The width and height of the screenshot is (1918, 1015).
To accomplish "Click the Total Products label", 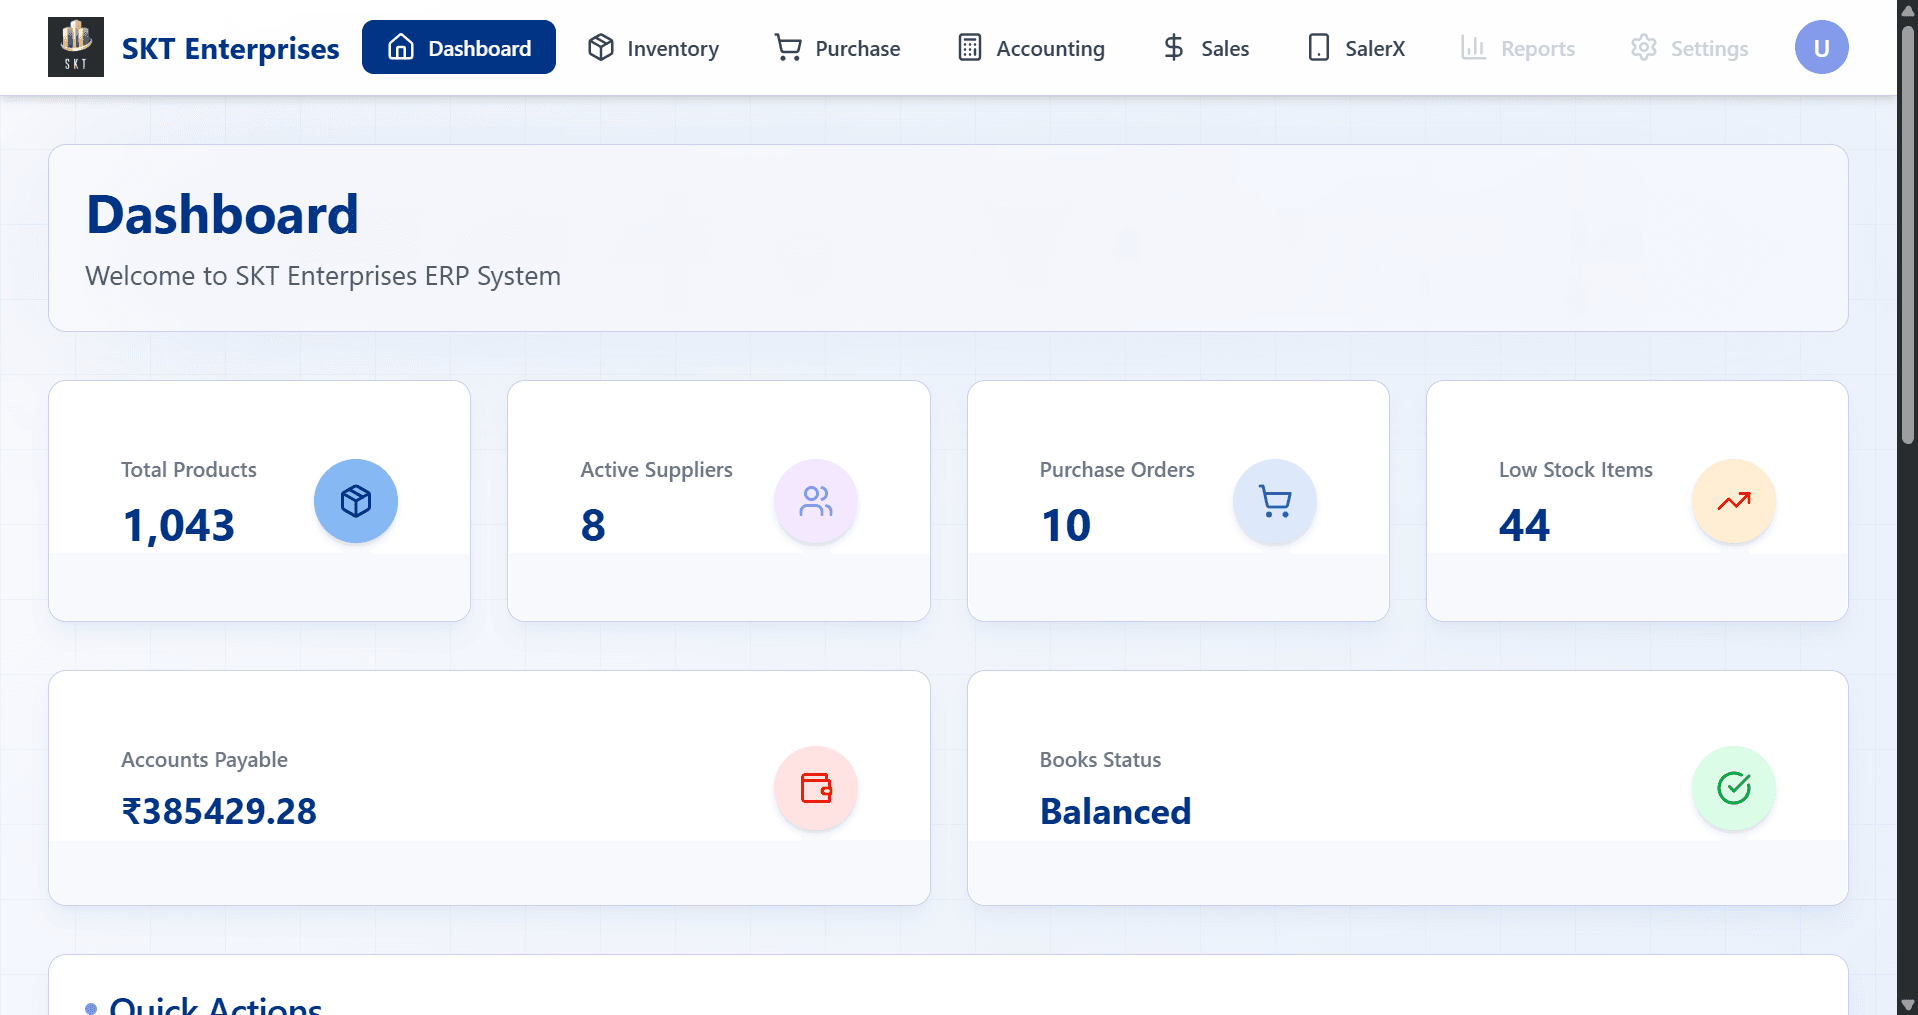I will point(189,470).
